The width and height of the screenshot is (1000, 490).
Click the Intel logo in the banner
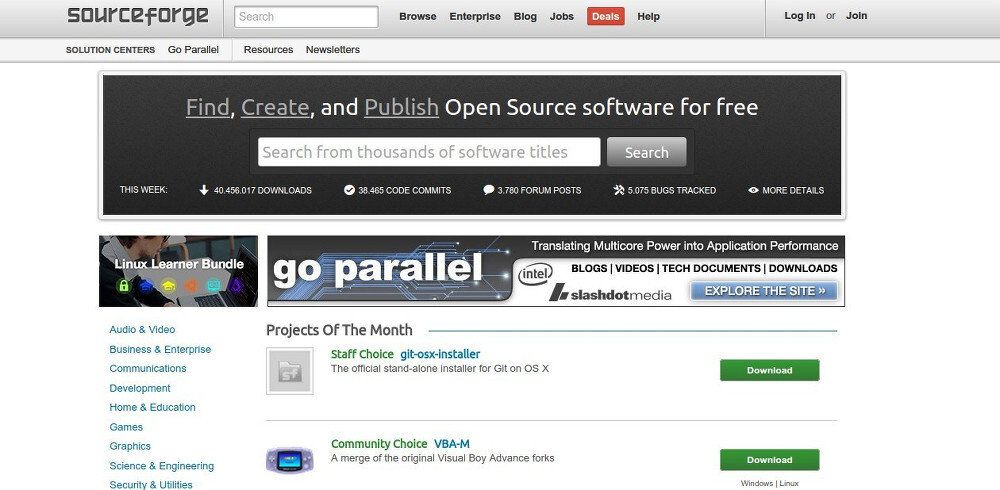pyautogui.click(x=535, y=274)
